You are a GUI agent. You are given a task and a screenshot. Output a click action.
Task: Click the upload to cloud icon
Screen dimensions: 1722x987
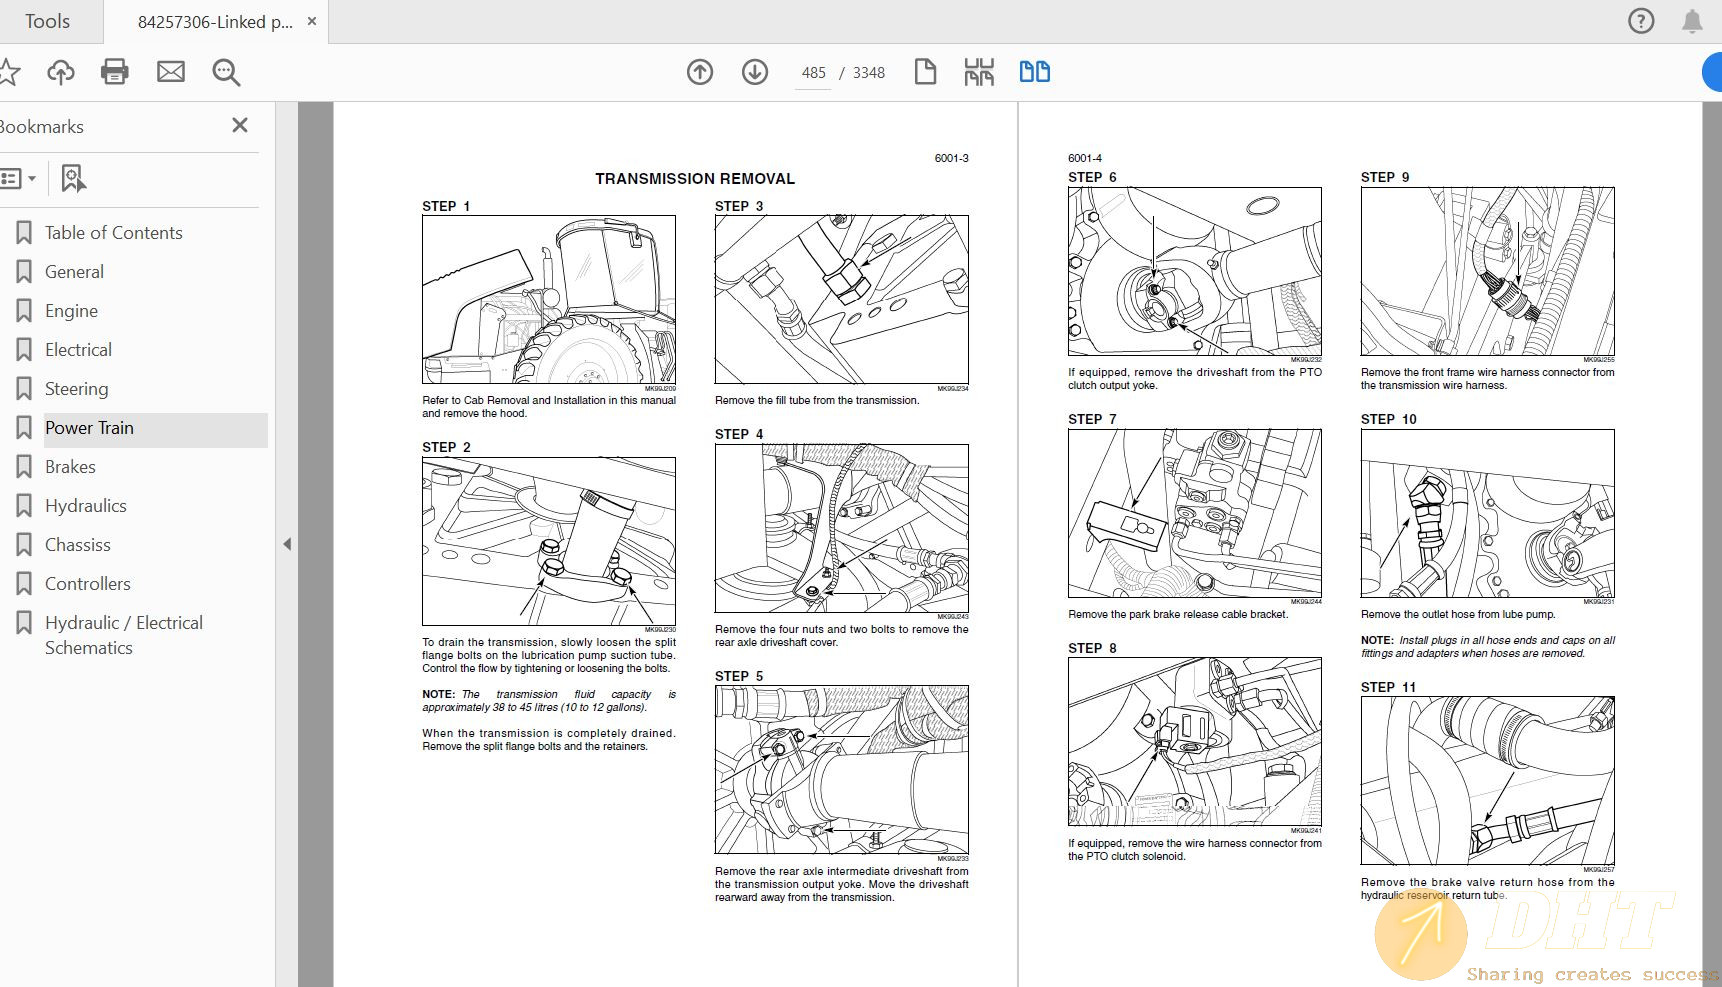pyautogui.click(x=61, y=72)
